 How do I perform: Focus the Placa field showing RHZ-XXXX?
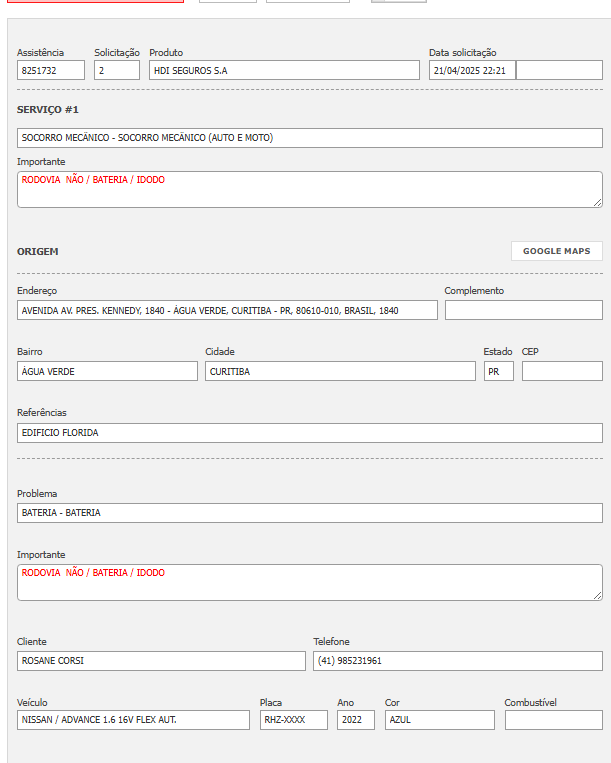point(293,720)
